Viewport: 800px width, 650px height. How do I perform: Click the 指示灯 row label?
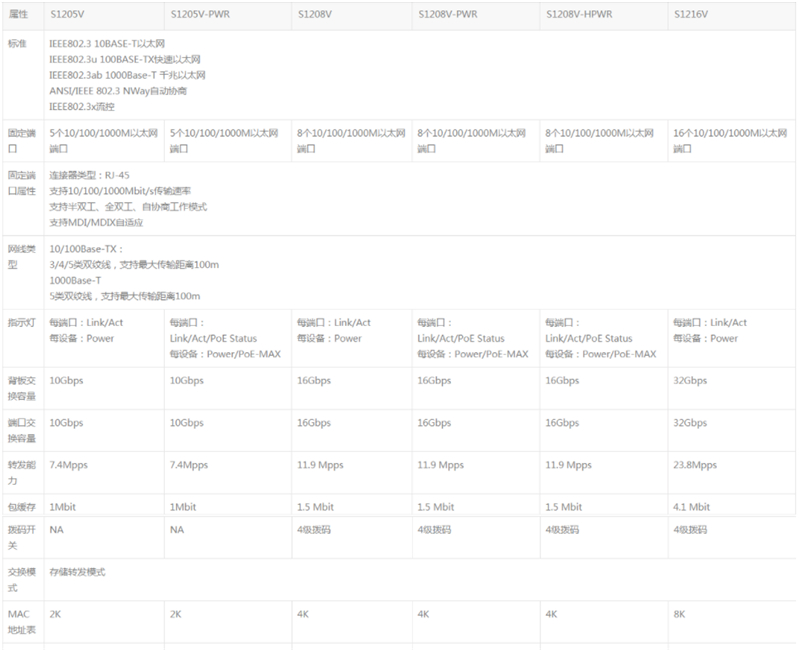coord(22,323)
